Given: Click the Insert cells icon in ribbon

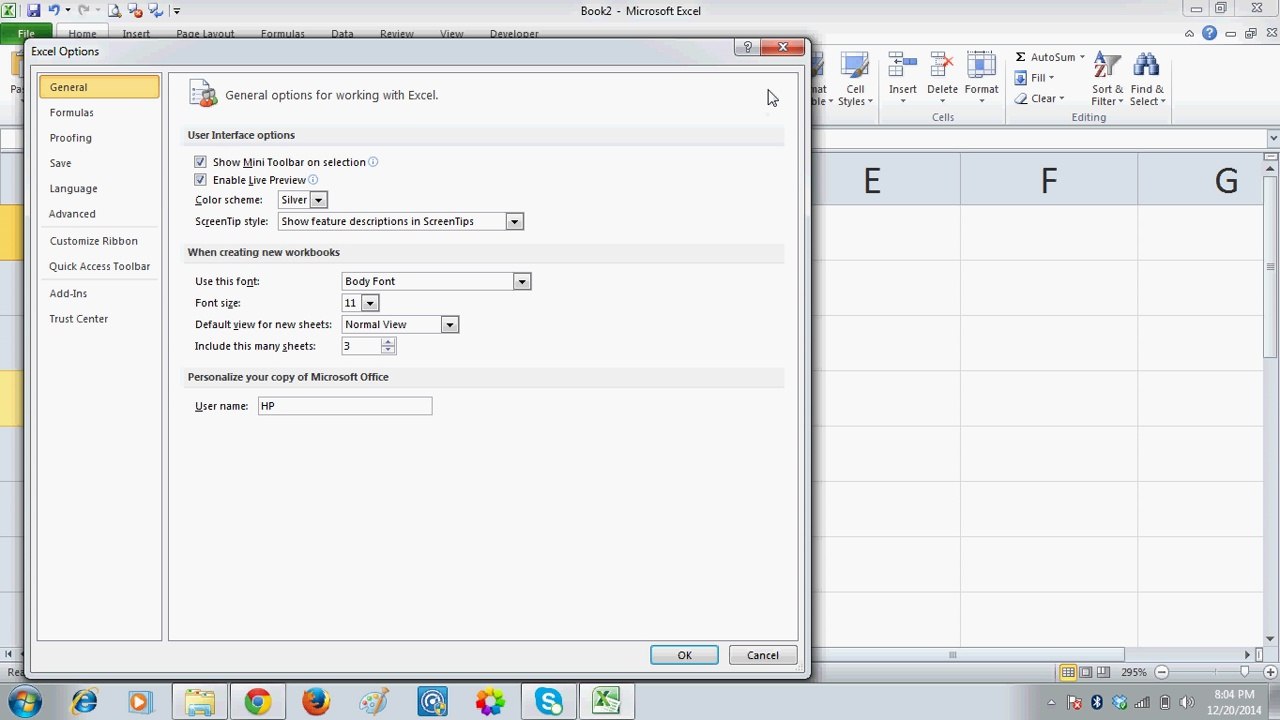Looking at the screenshot, I should [x=903, y=66].
